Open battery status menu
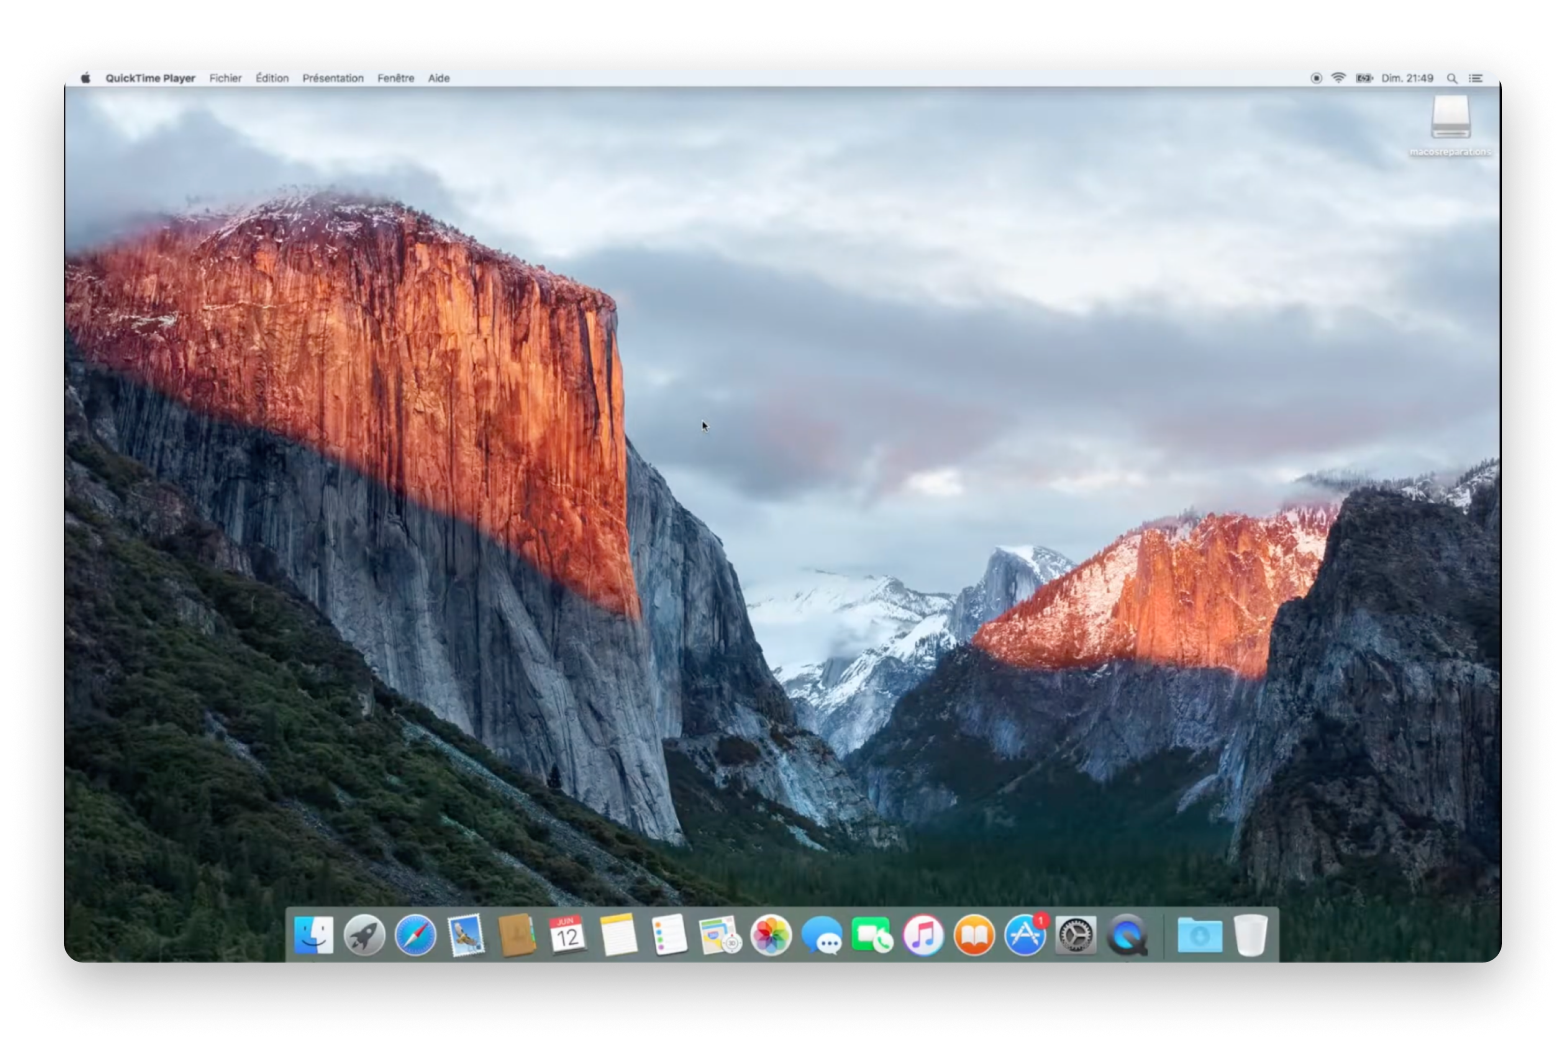This screenshot has width=1560, height=1054. pos(1364,78)
